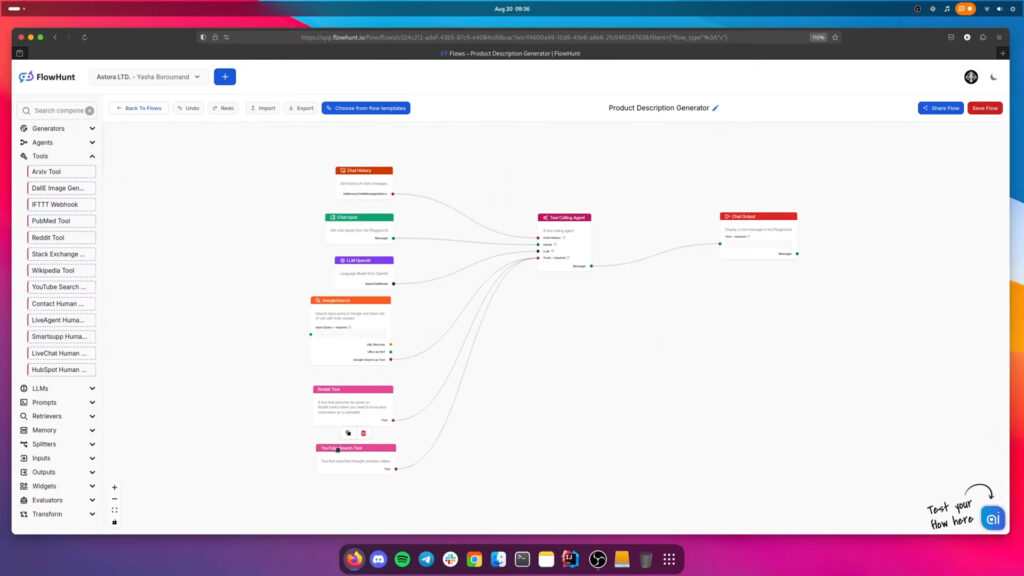Save the flow with Save Flow button
This screenshot has height=576, width=1024.
tap(984, 108)
